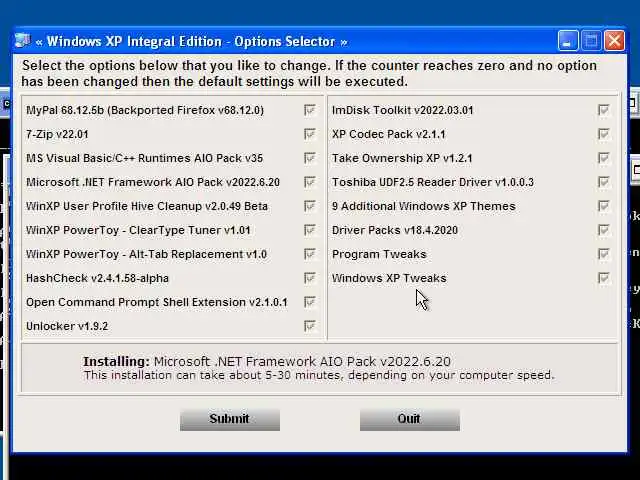This screenshot has height=480, width=640.
Task: Click the 'Windows XP Tweaks' label
Action: click(x=389, y=278)
